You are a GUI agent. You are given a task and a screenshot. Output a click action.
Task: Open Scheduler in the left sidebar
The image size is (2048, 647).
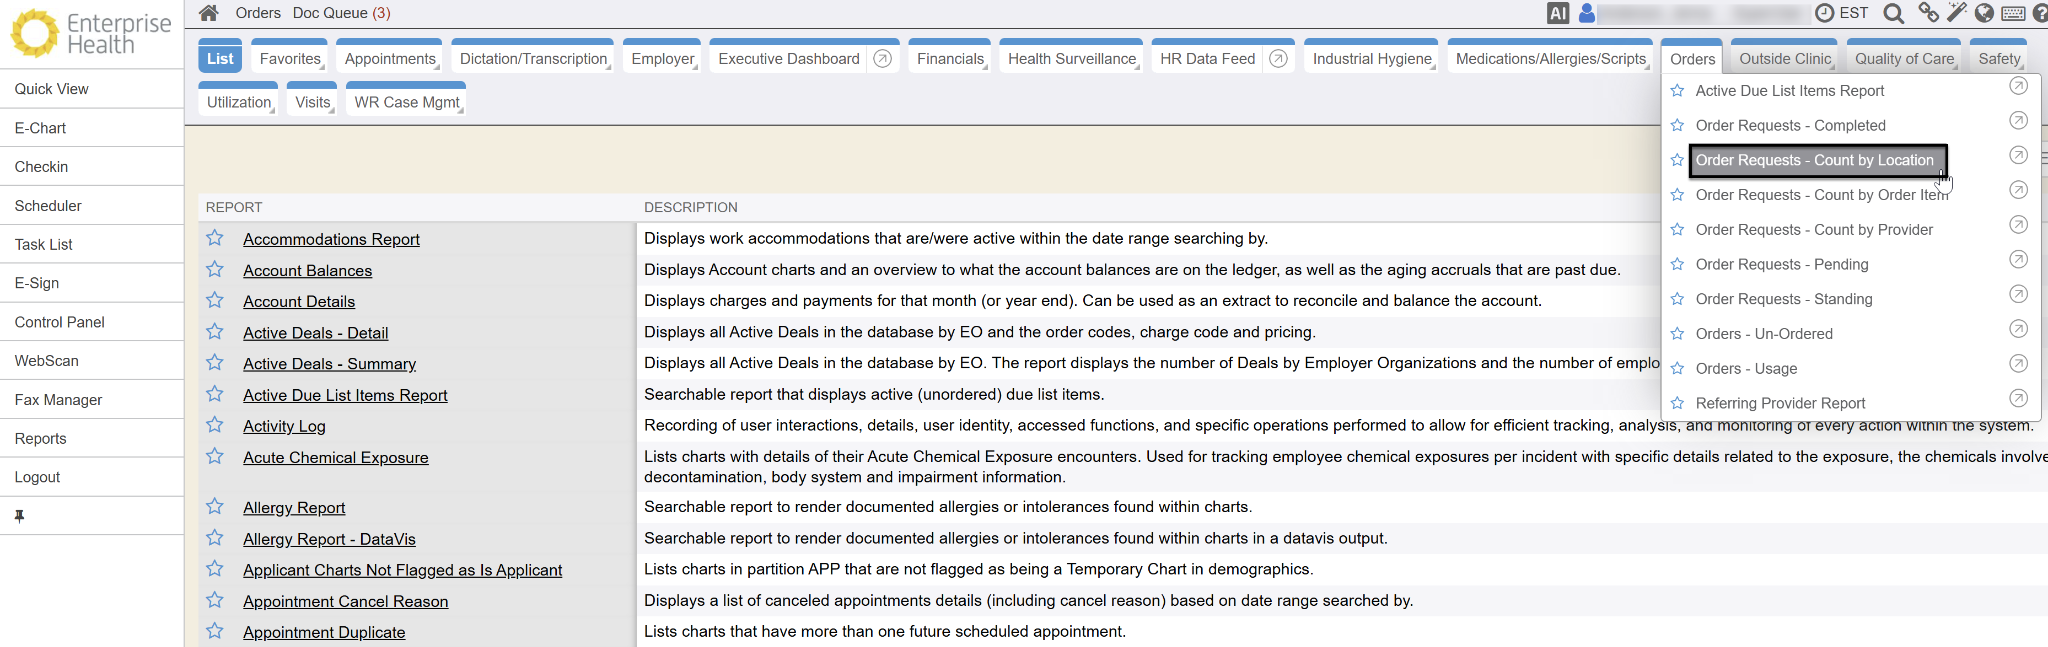click(48, 206)
